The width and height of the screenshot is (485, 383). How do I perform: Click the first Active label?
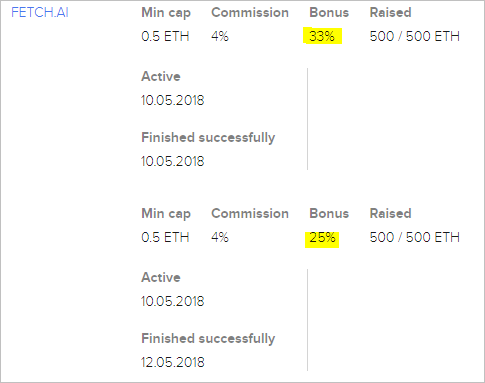click(x=161, y=76)
